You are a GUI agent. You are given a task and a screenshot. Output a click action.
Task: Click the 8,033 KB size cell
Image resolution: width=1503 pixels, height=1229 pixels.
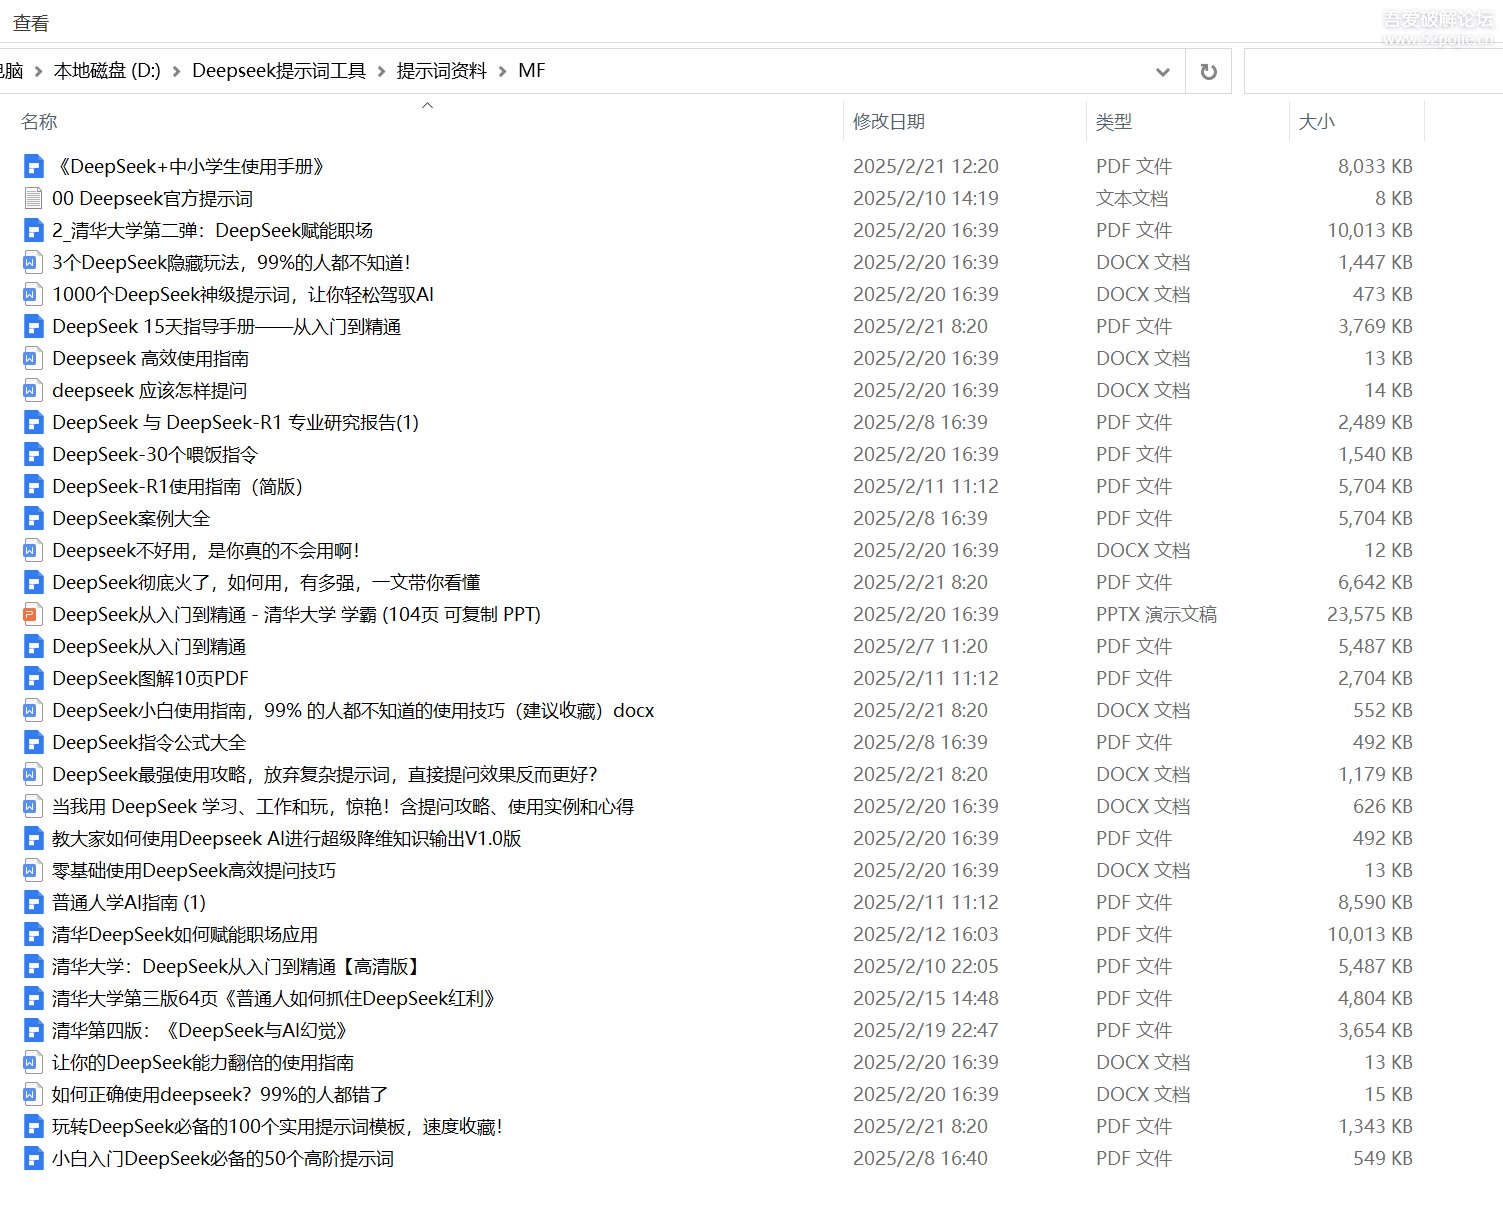[1375, 166]
